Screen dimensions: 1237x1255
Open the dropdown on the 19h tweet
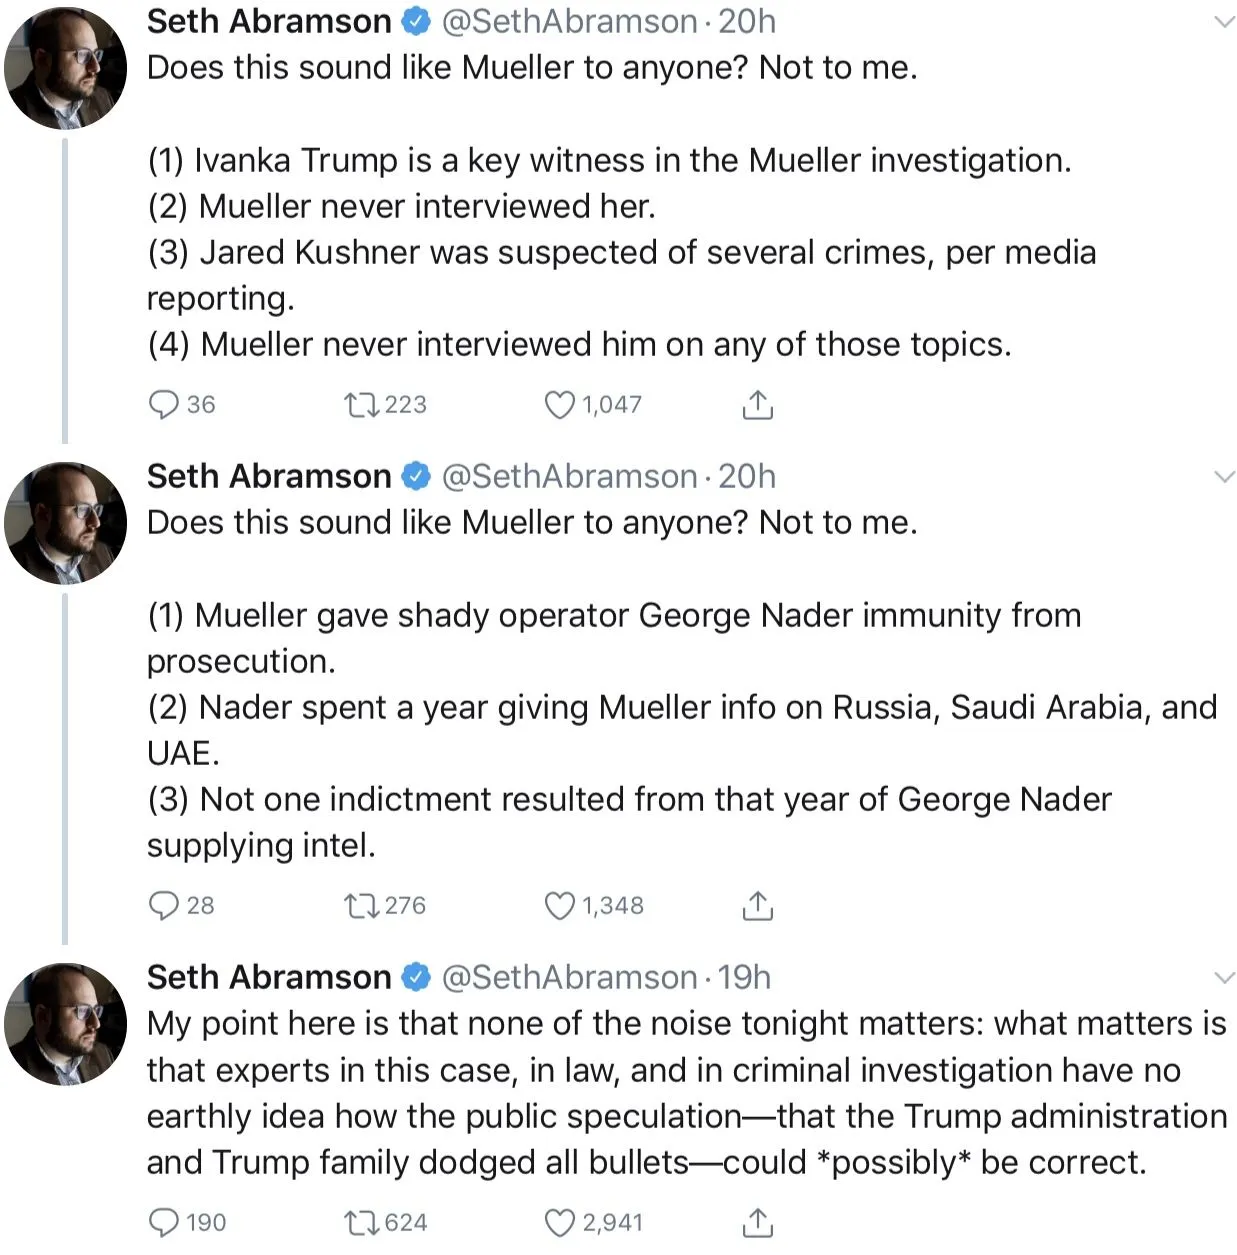click(1223, 977)
